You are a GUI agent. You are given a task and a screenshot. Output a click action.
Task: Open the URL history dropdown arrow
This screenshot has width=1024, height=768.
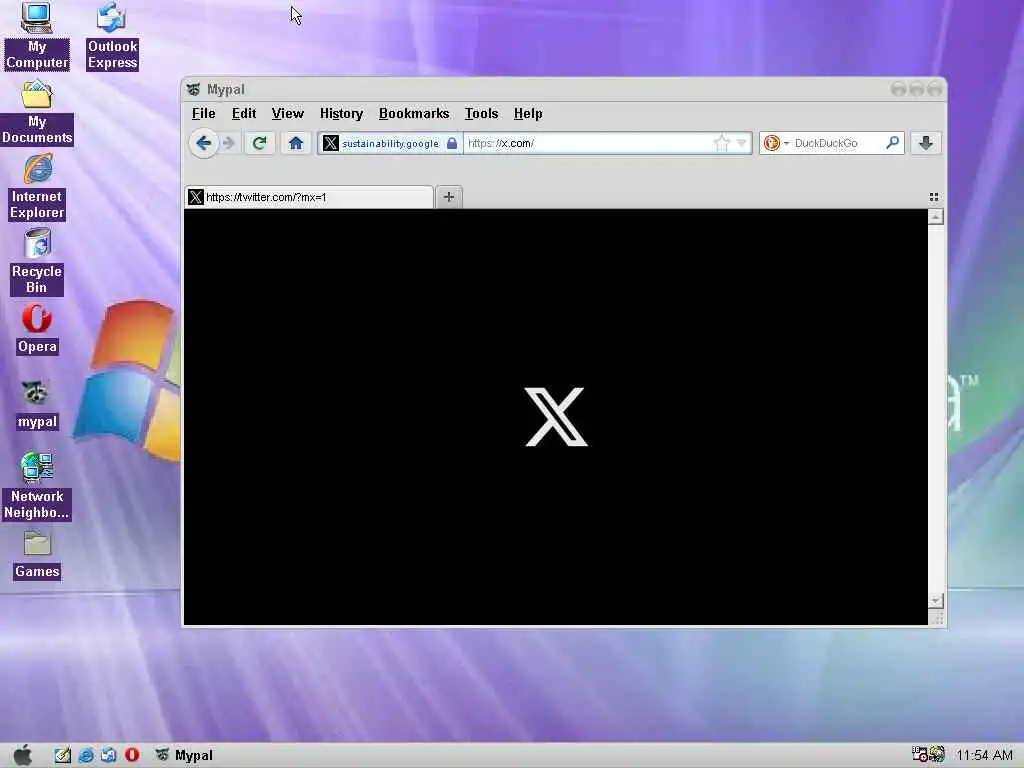click(741, 143)
